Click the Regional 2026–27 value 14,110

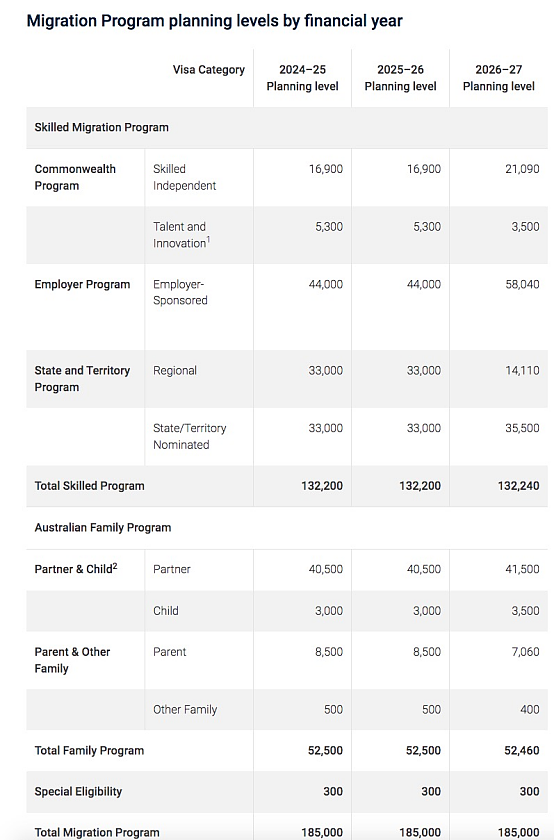(522, 371)
